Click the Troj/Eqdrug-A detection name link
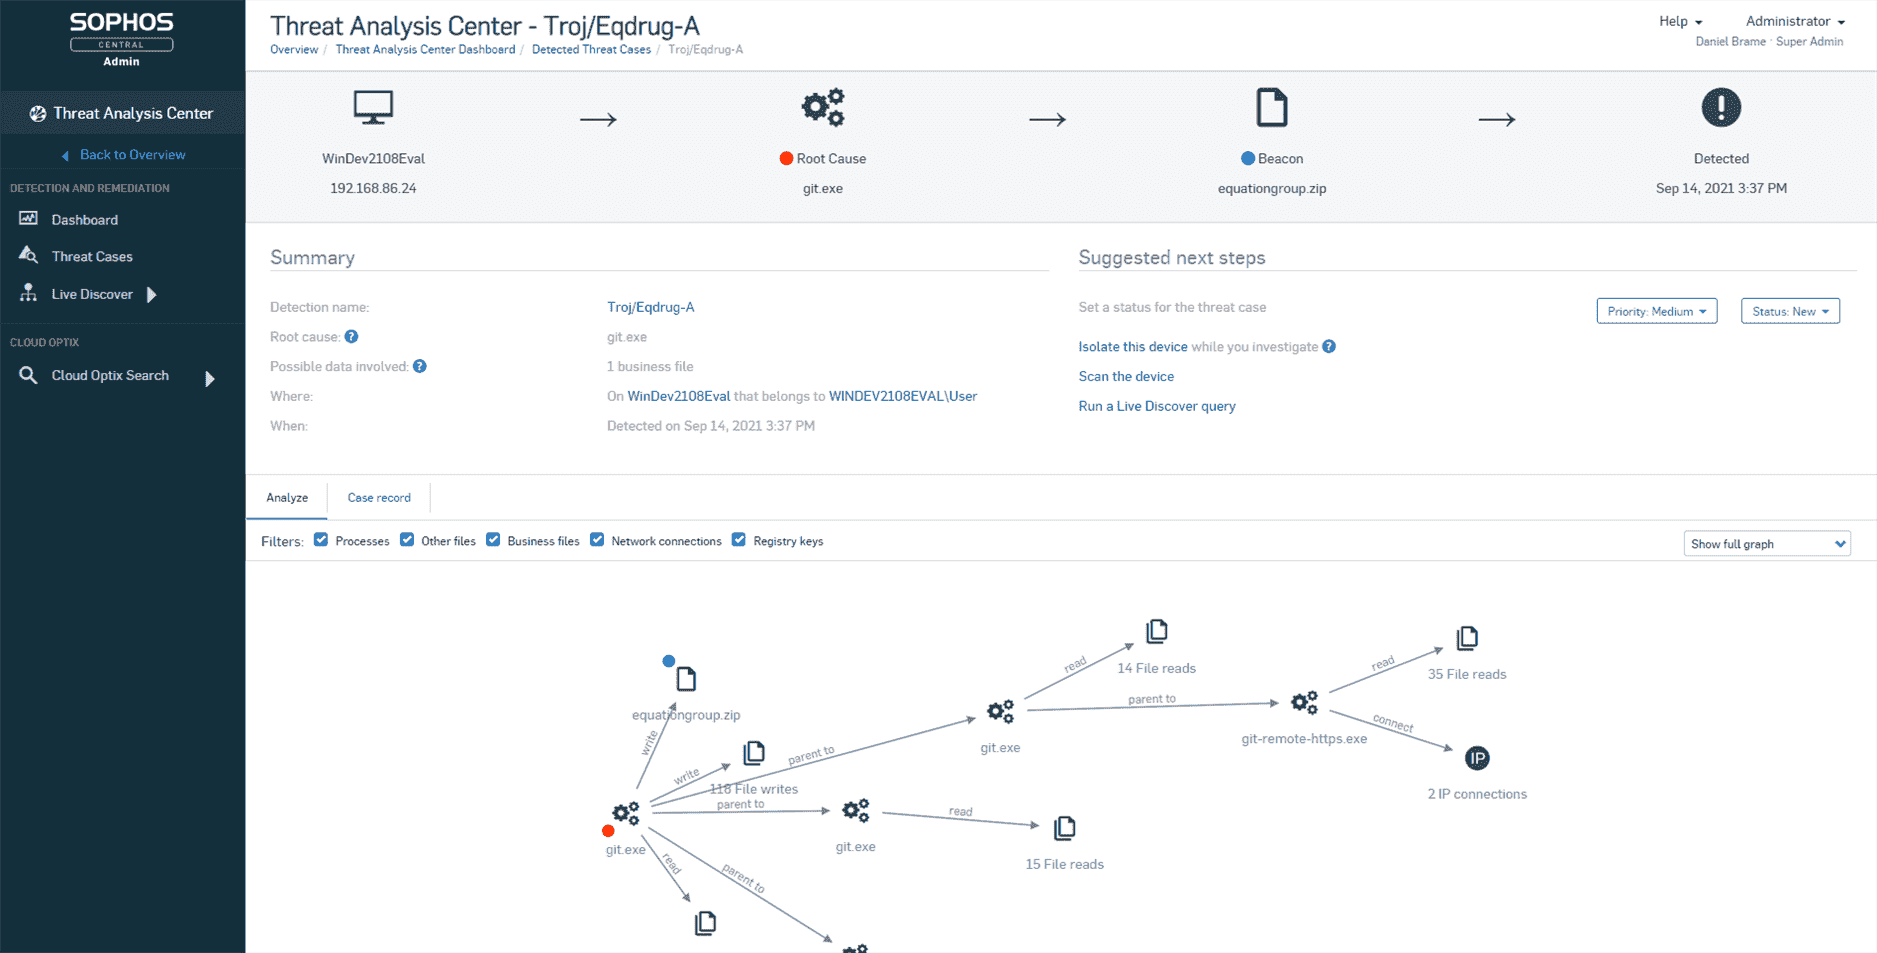The height and width of the screenshot is (953, 1877). [651, 307]
